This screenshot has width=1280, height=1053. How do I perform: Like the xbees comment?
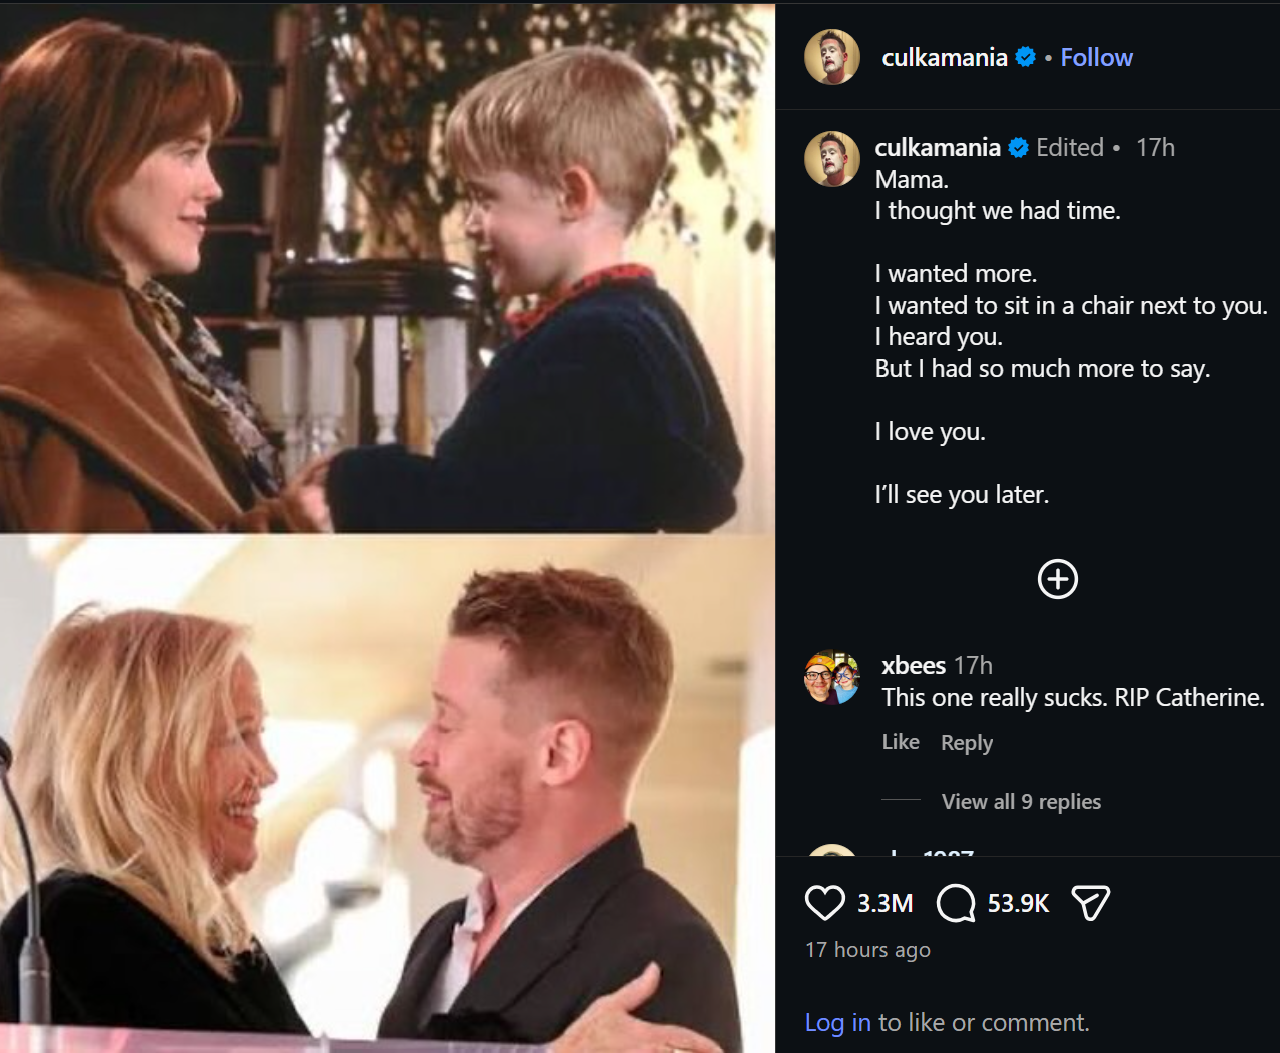pos(900,742)
